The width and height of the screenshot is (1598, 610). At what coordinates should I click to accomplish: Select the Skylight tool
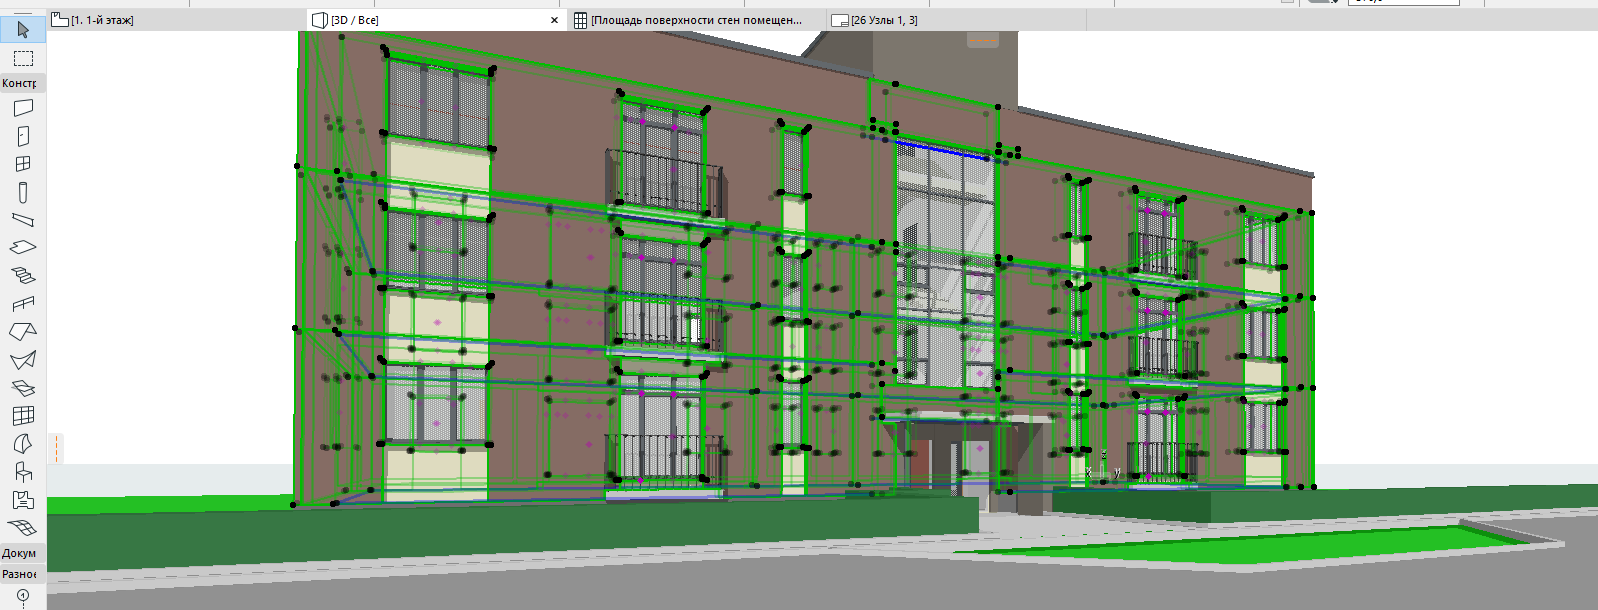pos(23,387)
